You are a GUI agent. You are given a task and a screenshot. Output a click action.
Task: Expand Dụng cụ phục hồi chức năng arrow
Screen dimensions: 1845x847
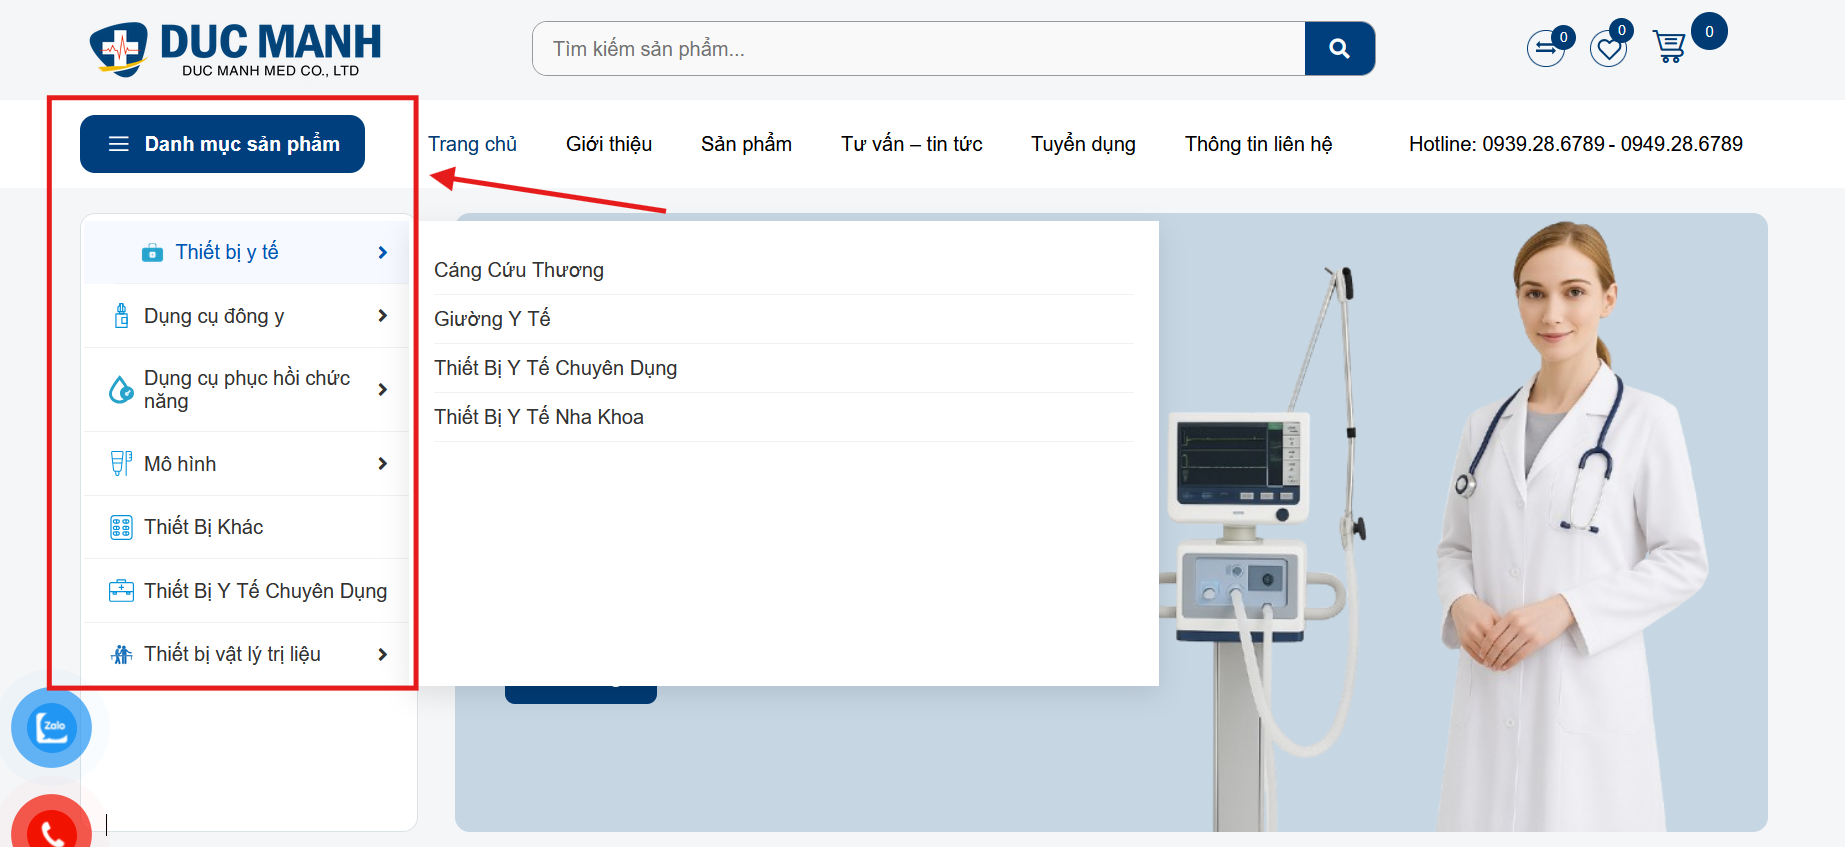point(382,390)
